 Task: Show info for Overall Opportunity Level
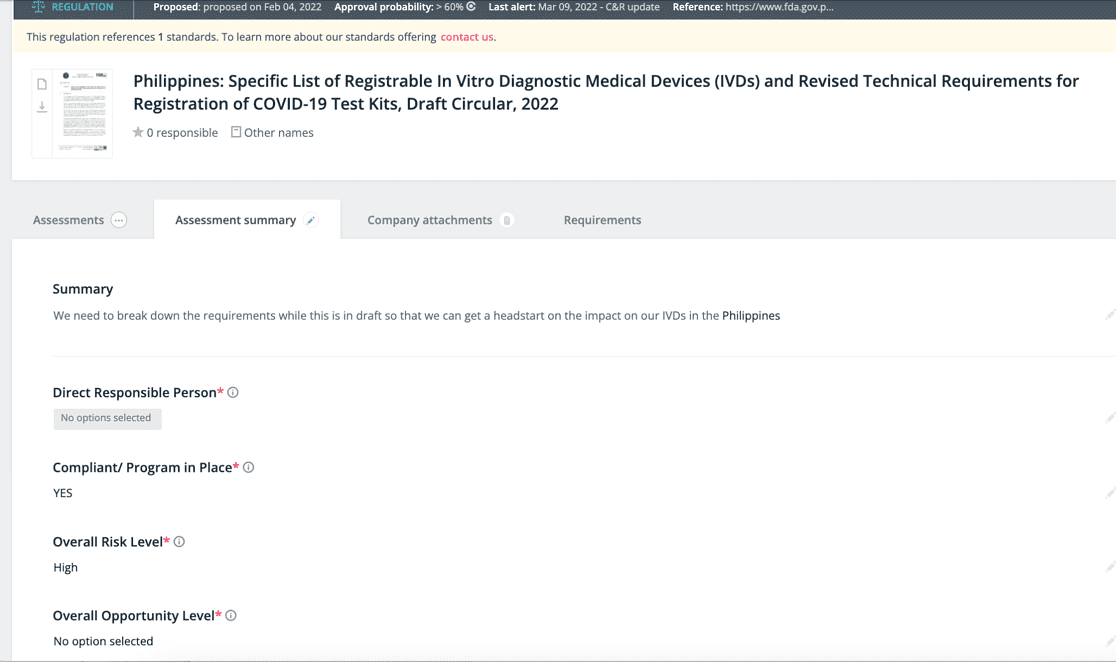[x=231, y=616]
